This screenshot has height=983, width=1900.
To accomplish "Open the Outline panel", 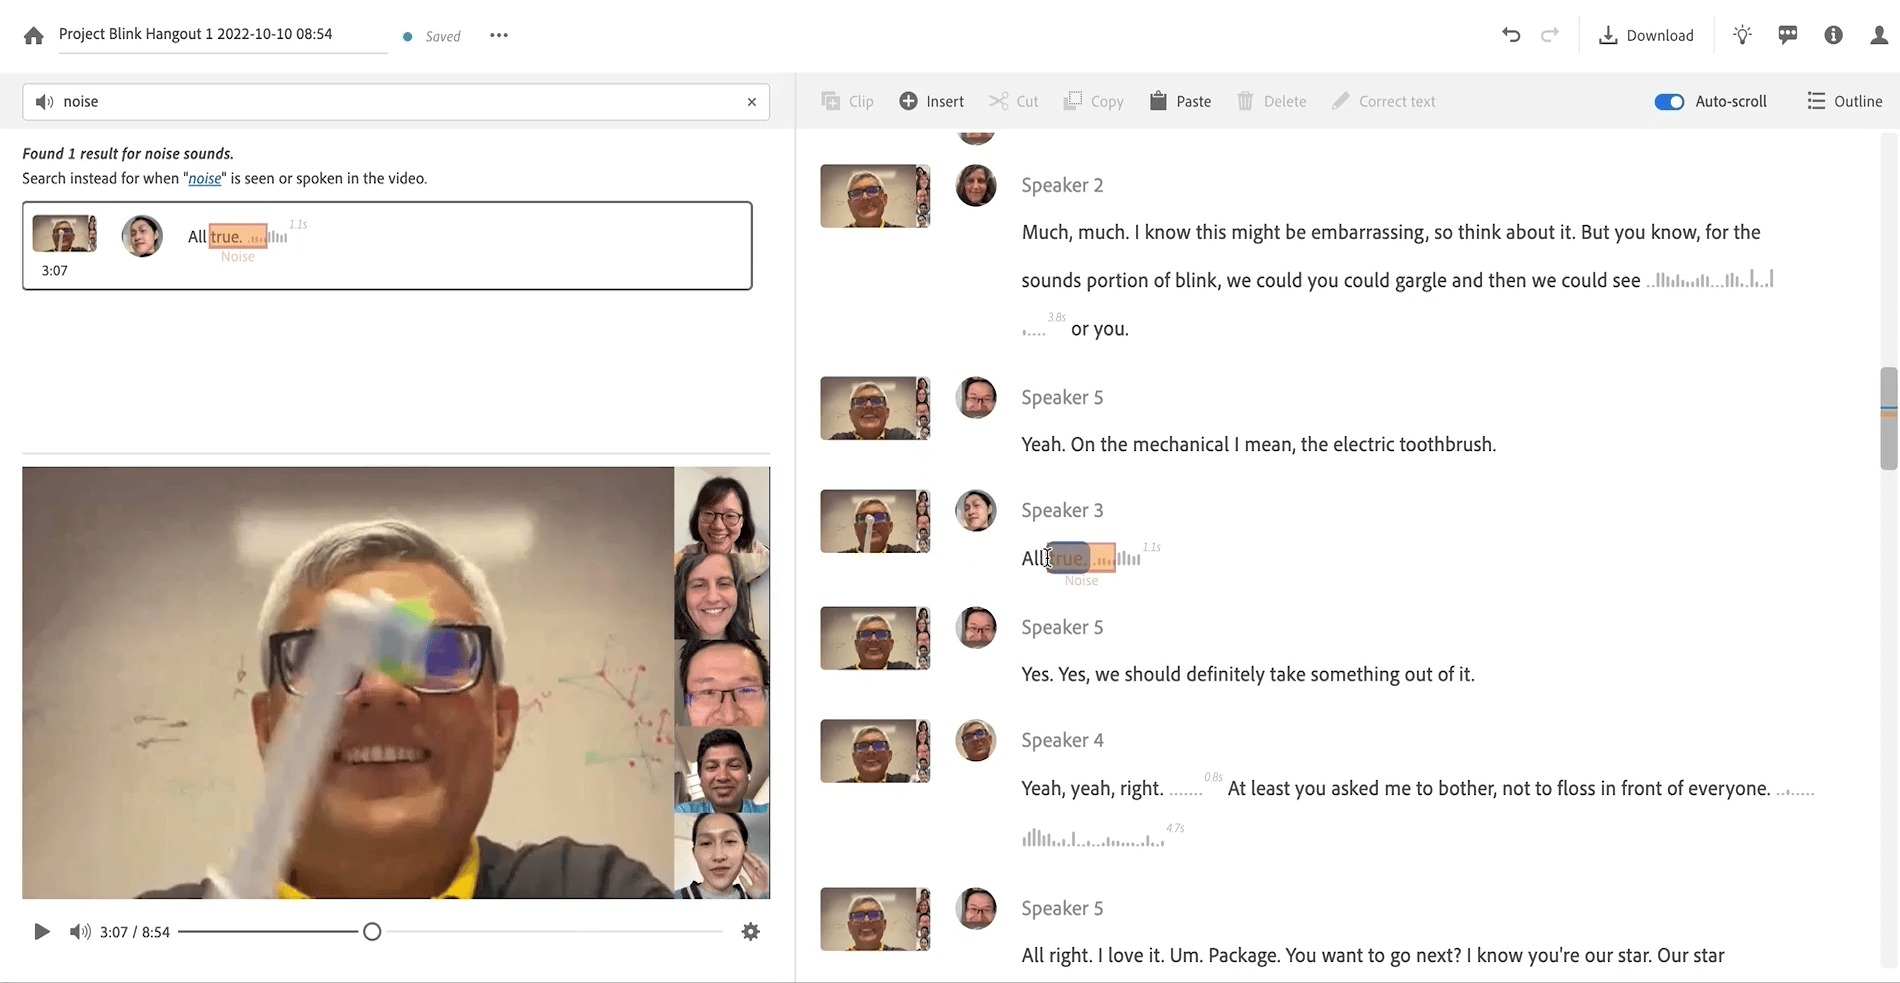I will pos(1844,101).
